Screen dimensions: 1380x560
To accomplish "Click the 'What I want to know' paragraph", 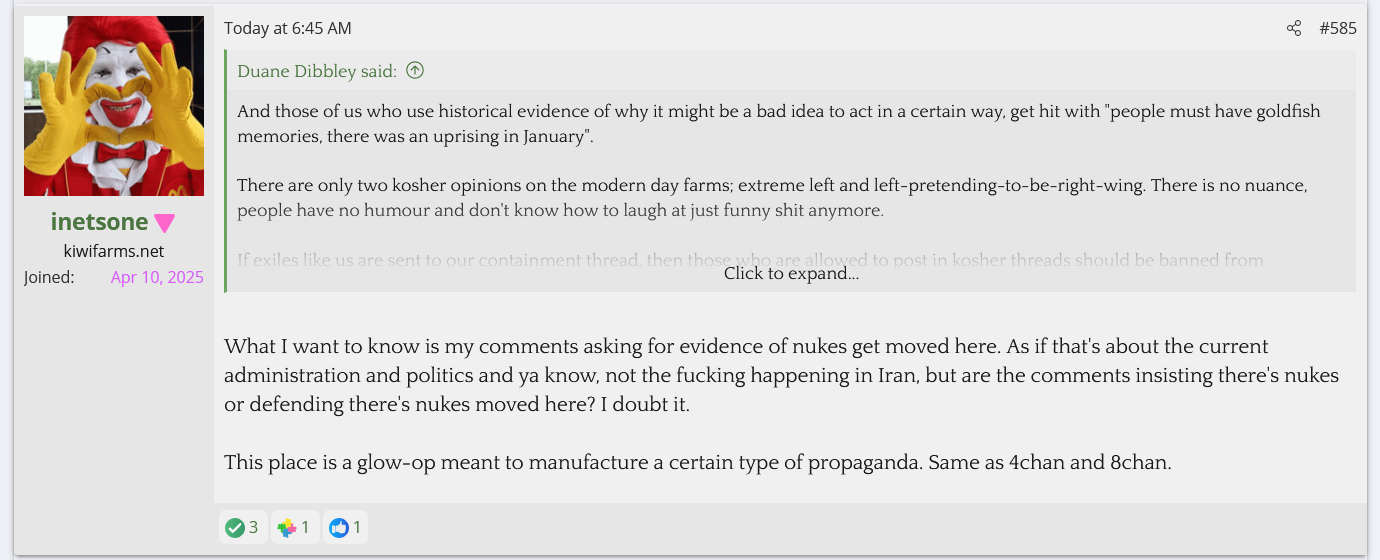I will click(x=781, y=375).
